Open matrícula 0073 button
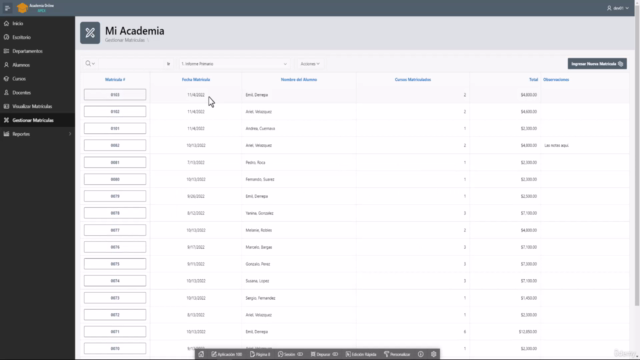The height and width of the screenshot is (360, 640). (115, 298)
